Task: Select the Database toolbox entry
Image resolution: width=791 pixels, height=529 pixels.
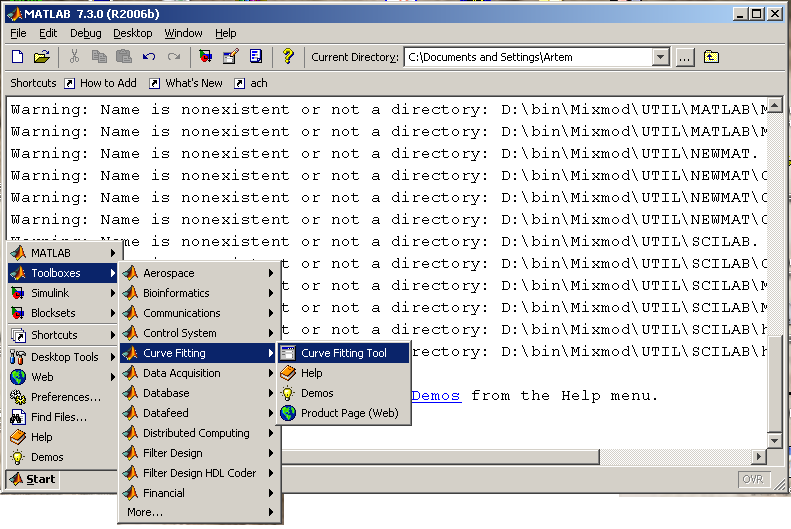Action: tap(199, 393)
